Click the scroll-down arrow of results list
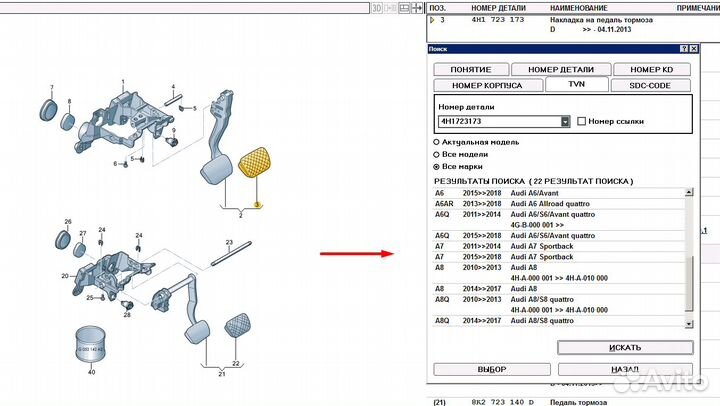 (x=688, y=323)
